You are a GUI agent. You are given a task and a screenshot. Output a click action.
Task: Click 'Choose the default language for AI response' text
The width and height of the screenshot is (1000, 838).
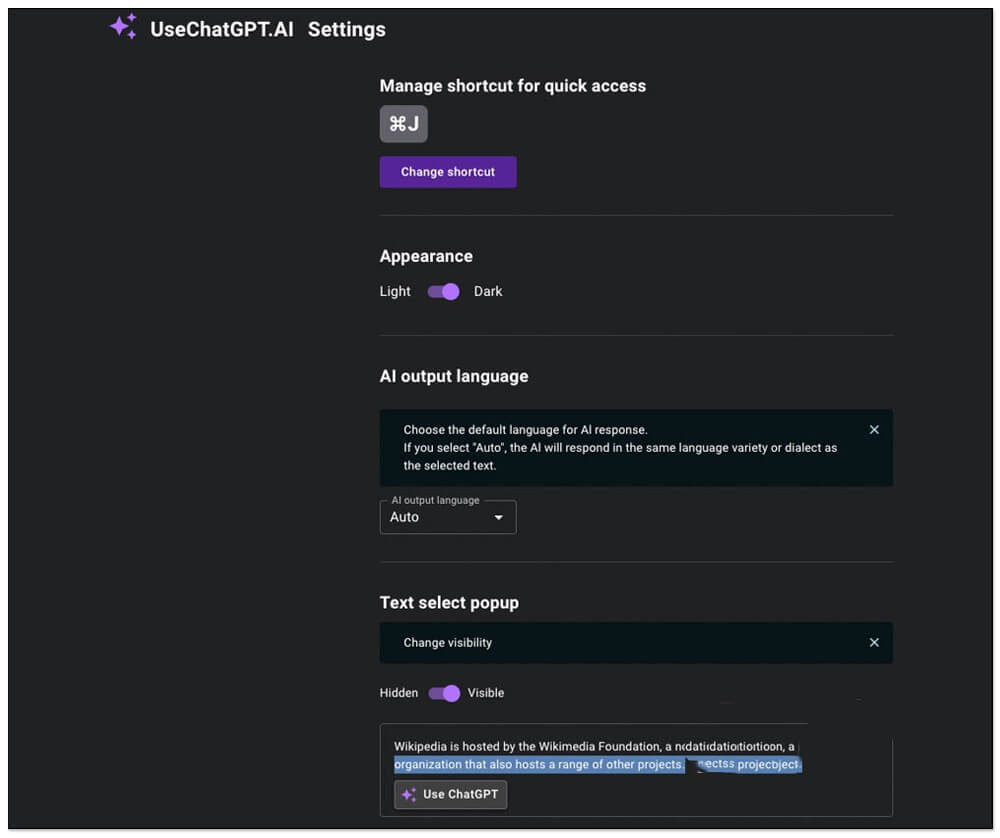[526, 430]
